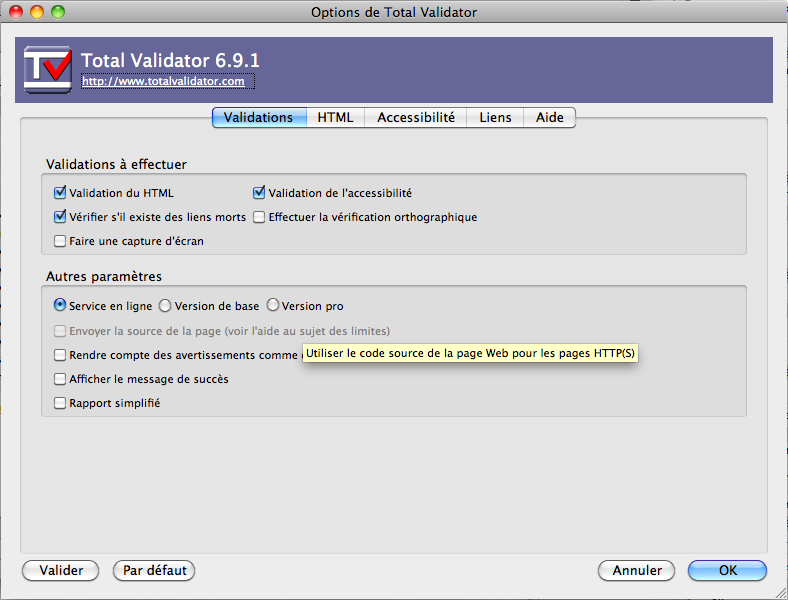Close the window with red button

[x=16, y=12]
